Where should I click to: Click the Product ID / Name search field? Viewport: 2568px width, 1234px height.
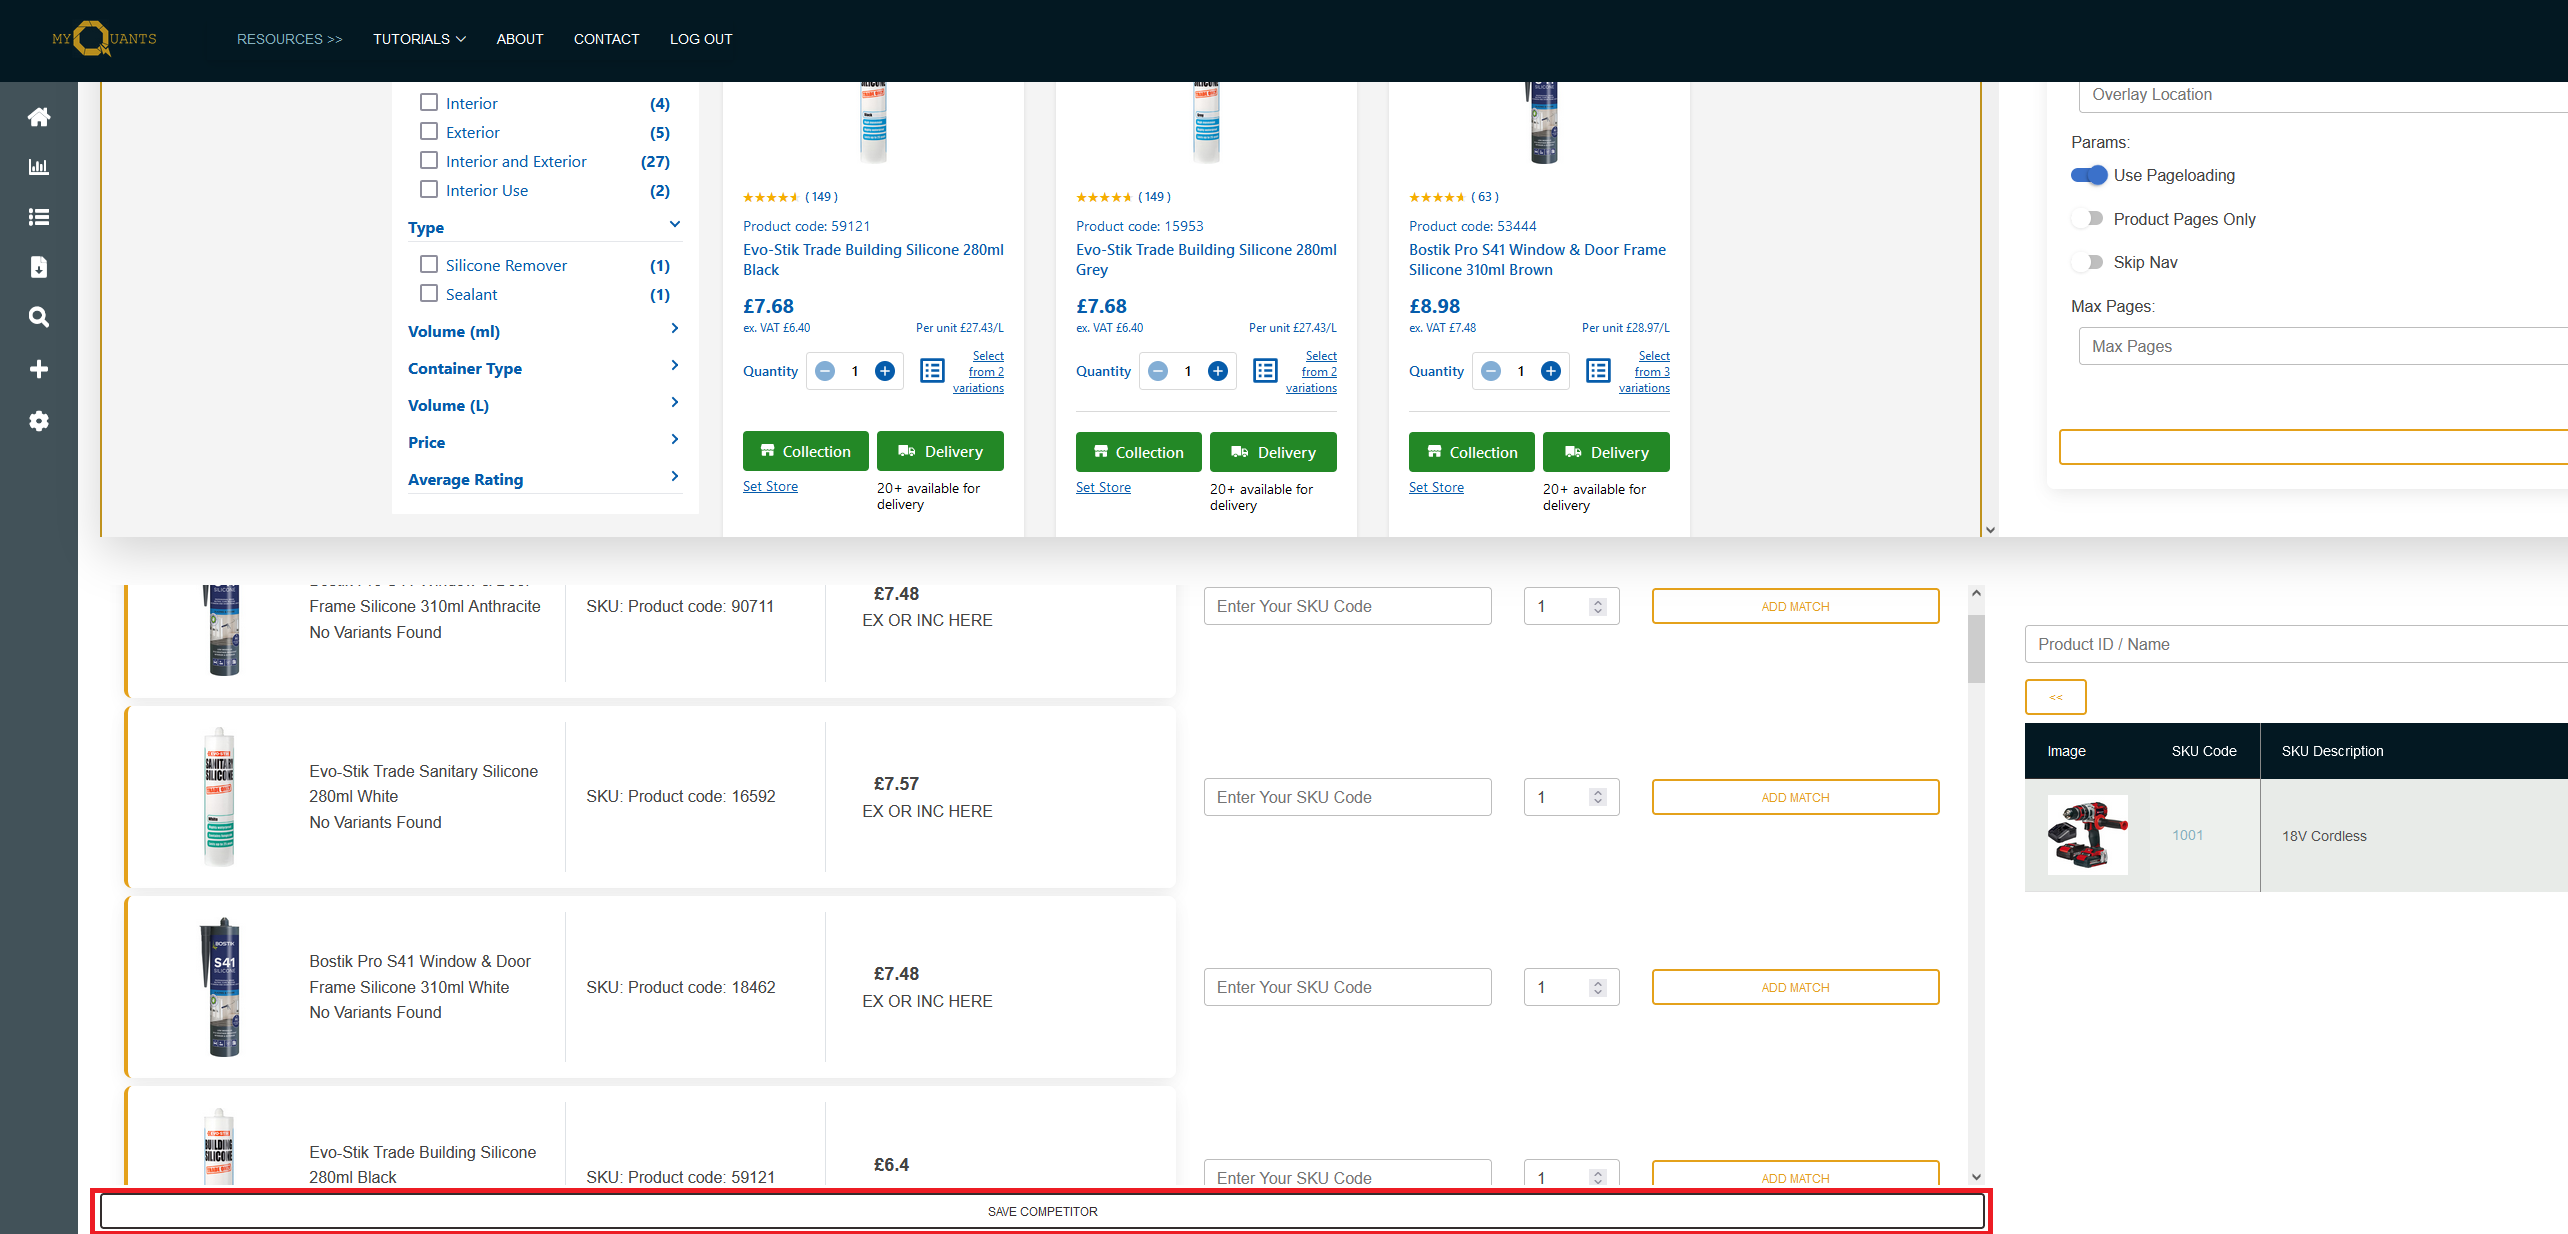point(2296,644)
